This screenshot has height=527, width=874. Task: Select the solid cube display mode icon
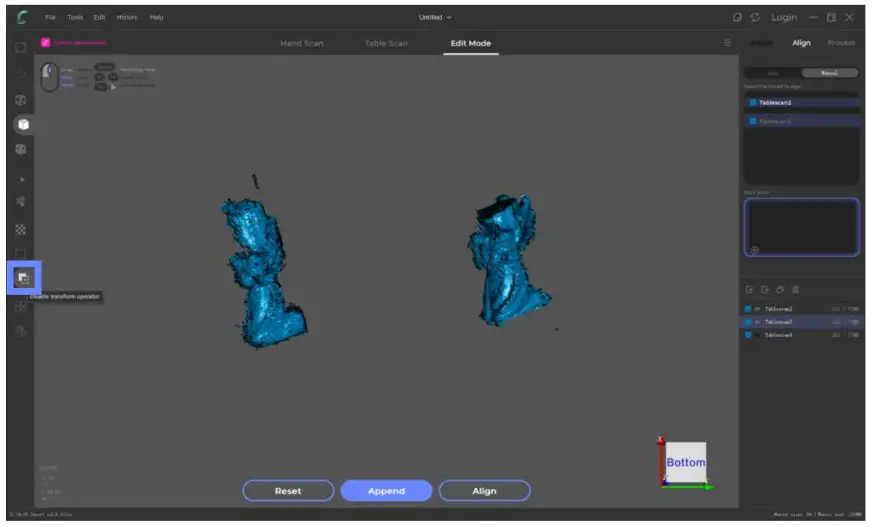pos(23,124)
